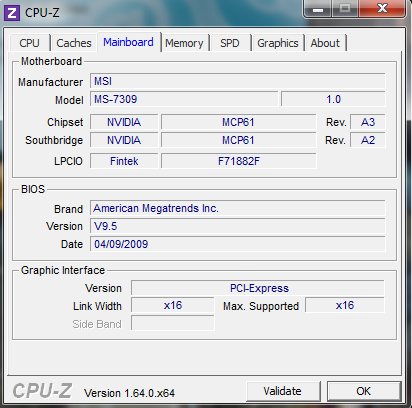This screenshot has width=412, height=408.
Task: Click BIOS Brand American Megatrends Inc. field
Action: pyautogui.click(x=237, y=208)
